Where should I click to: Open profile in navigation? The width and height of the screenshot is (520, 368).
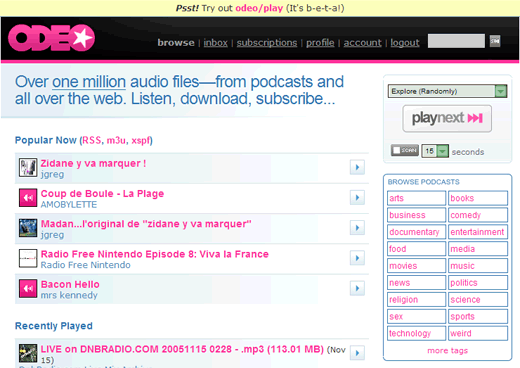[x=320, y=43]
